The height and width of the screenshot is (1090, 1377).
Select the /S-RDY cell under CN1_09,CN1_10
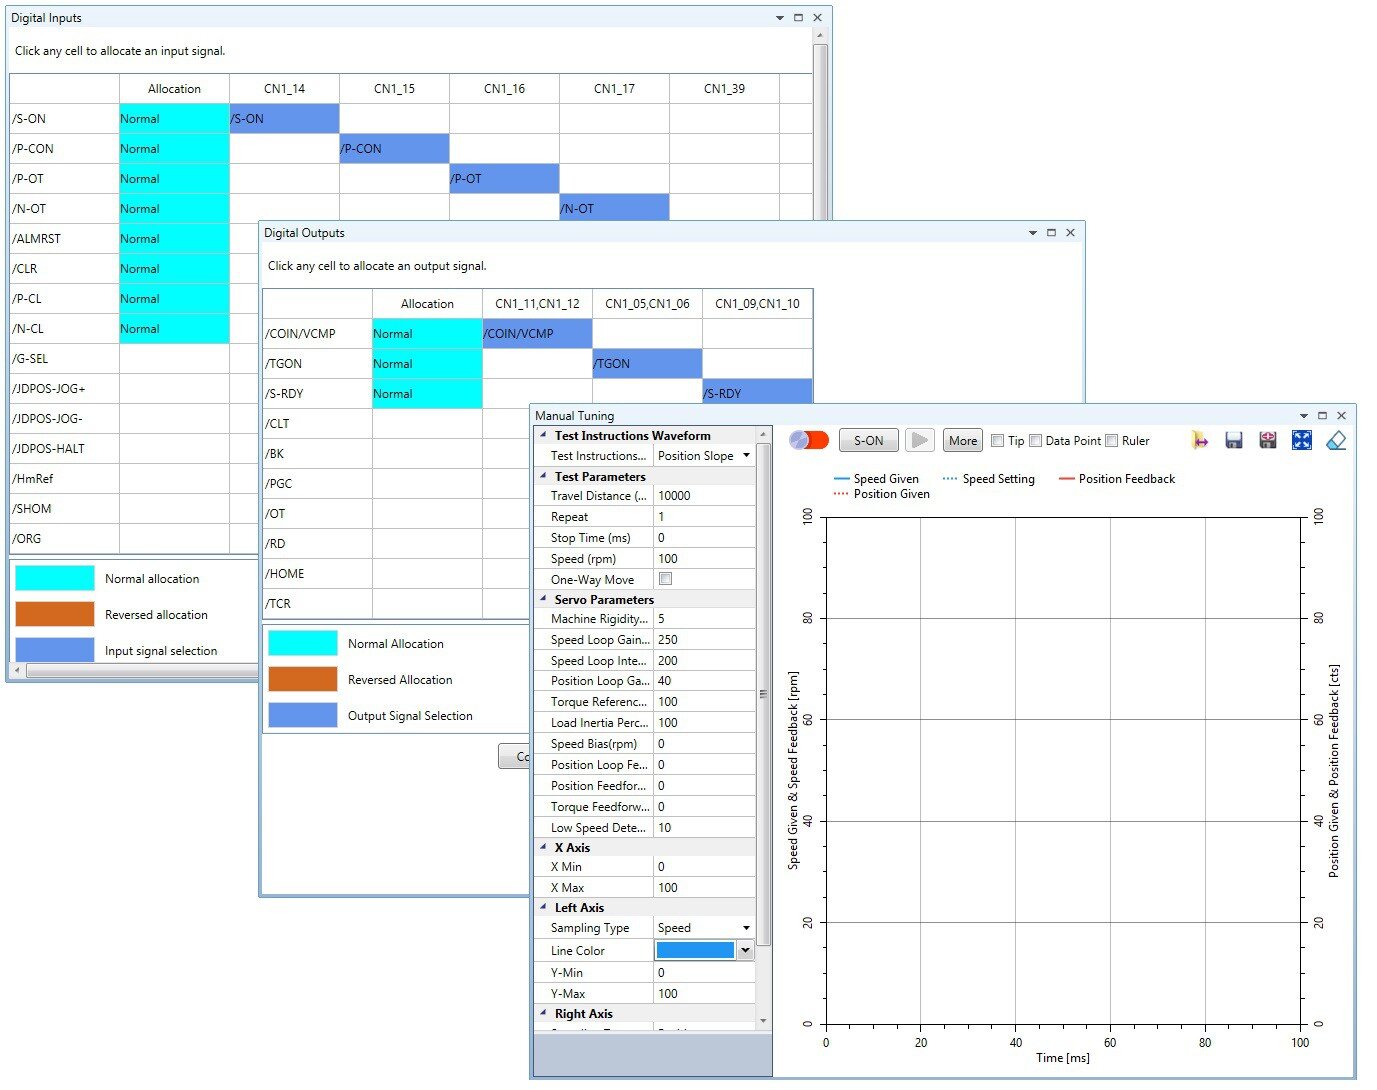click(757, 394)
